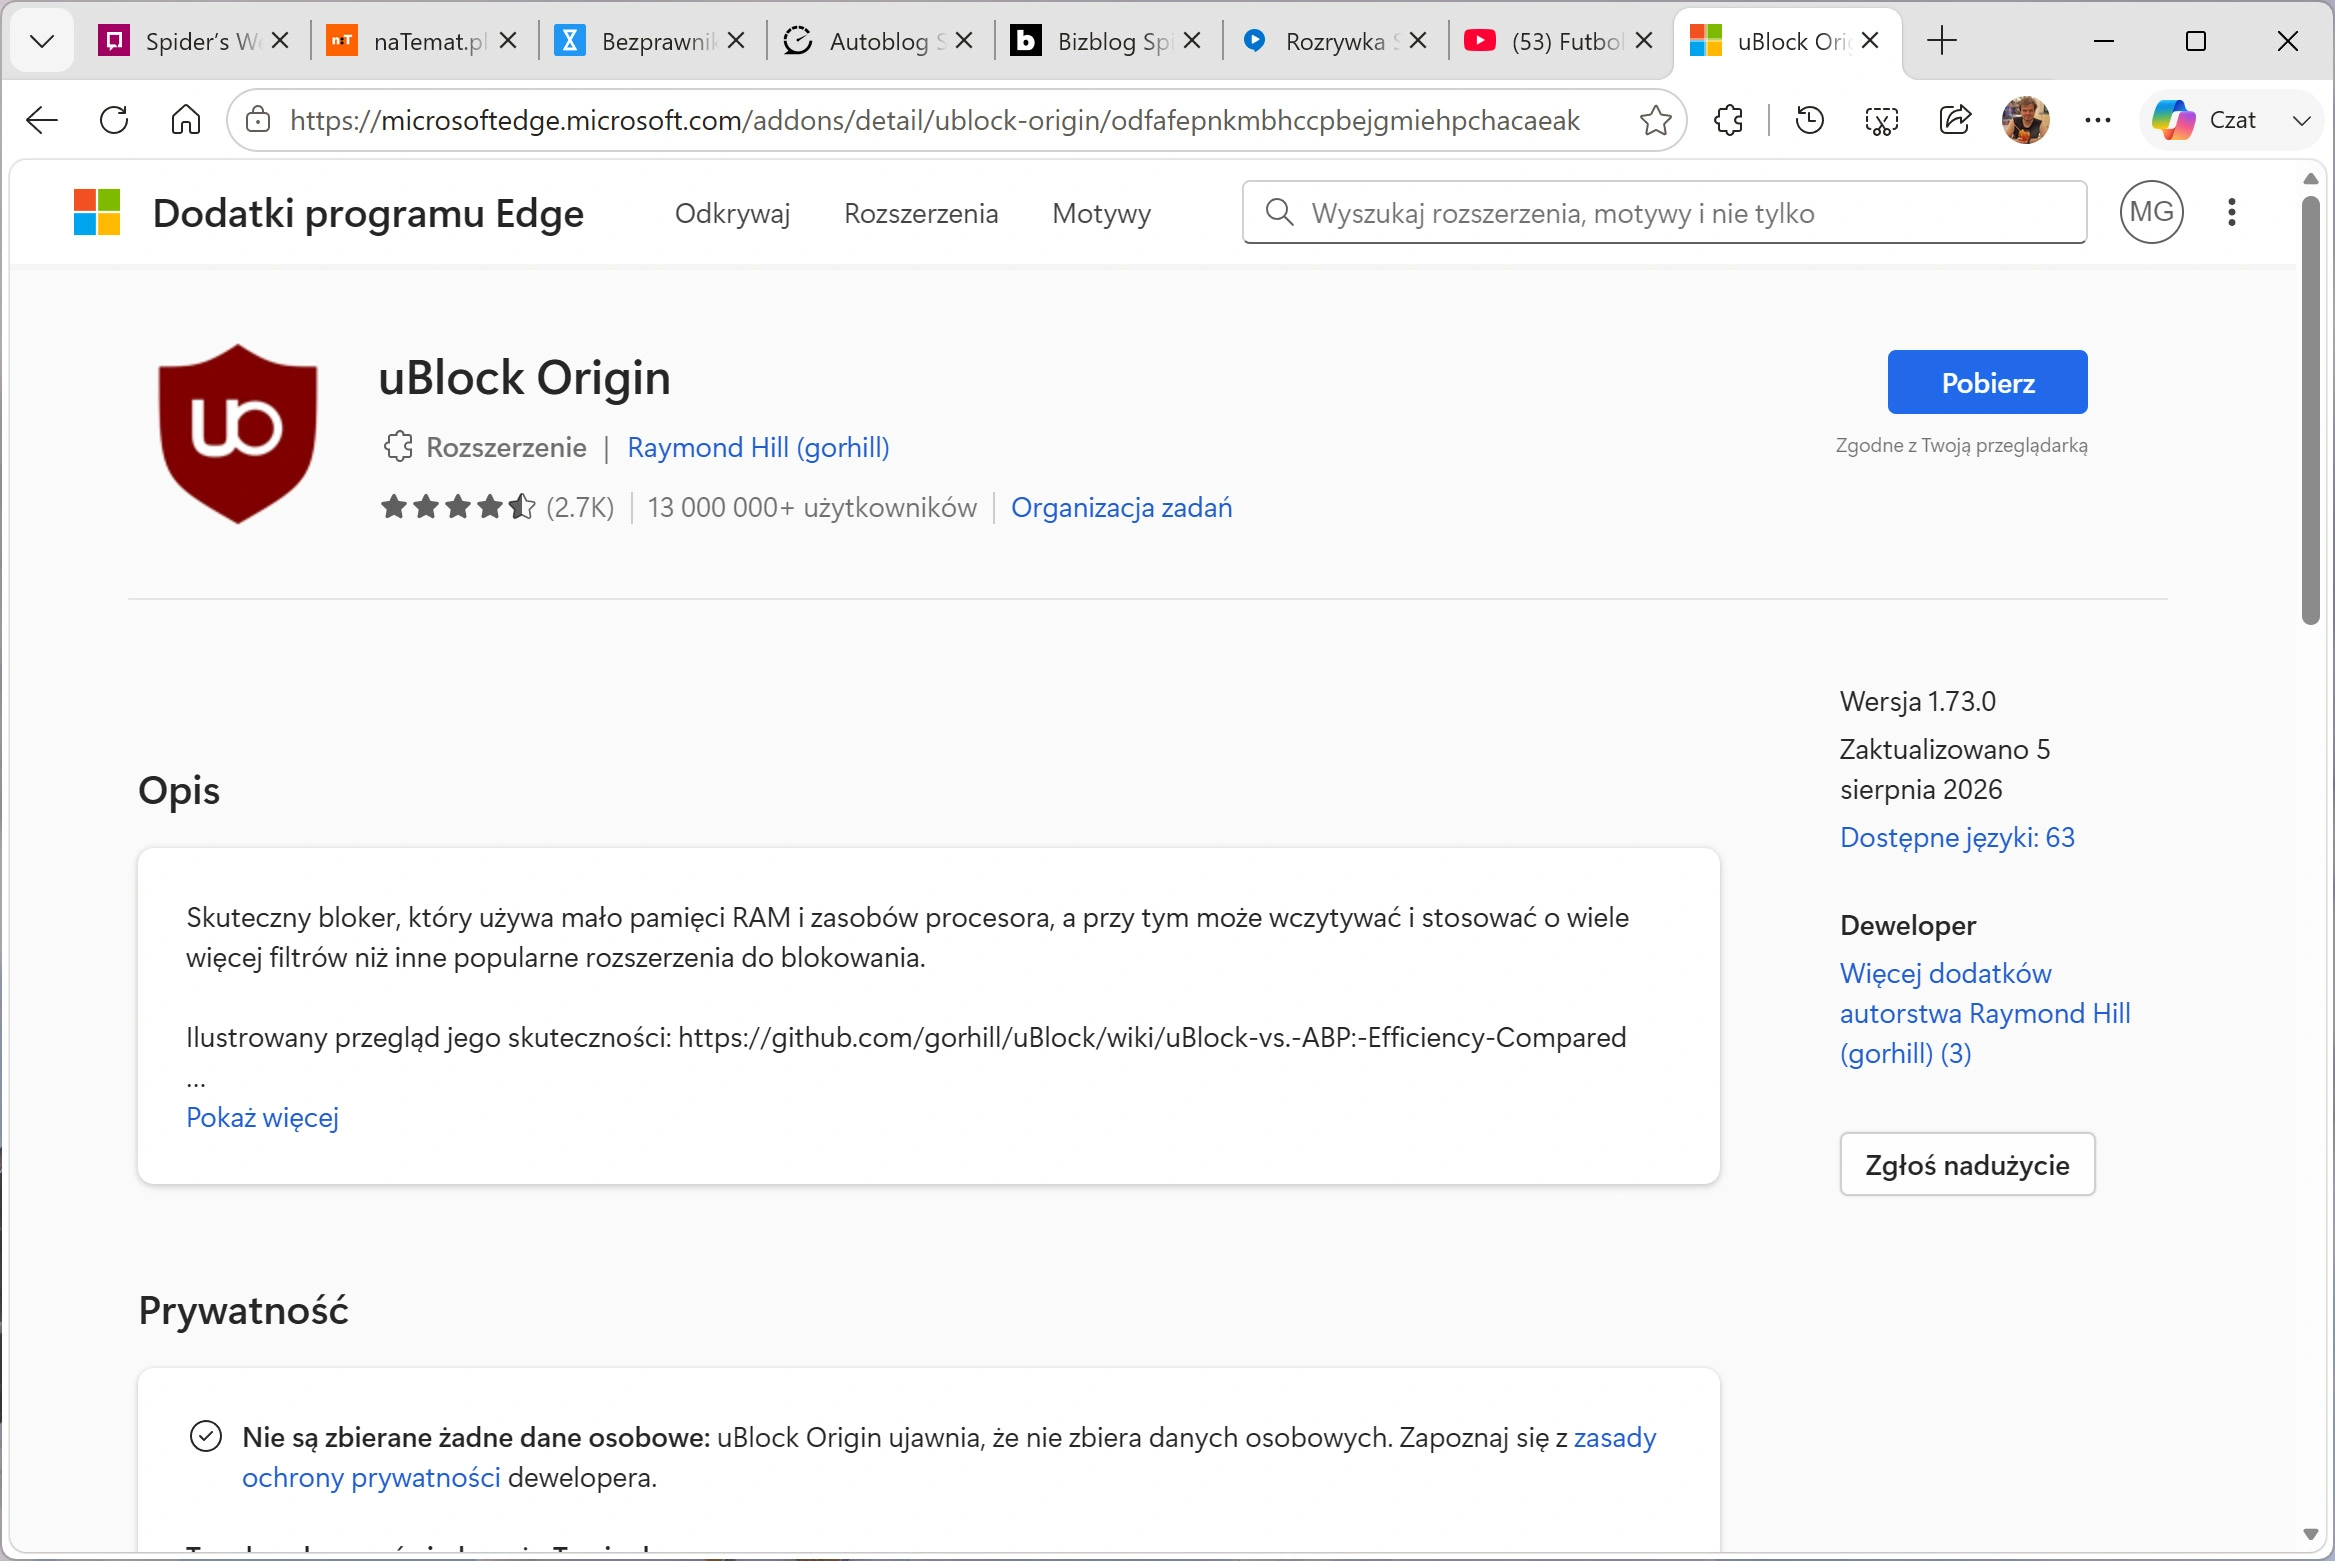Expand the Czat dropdown arrow

[2301, 121]
